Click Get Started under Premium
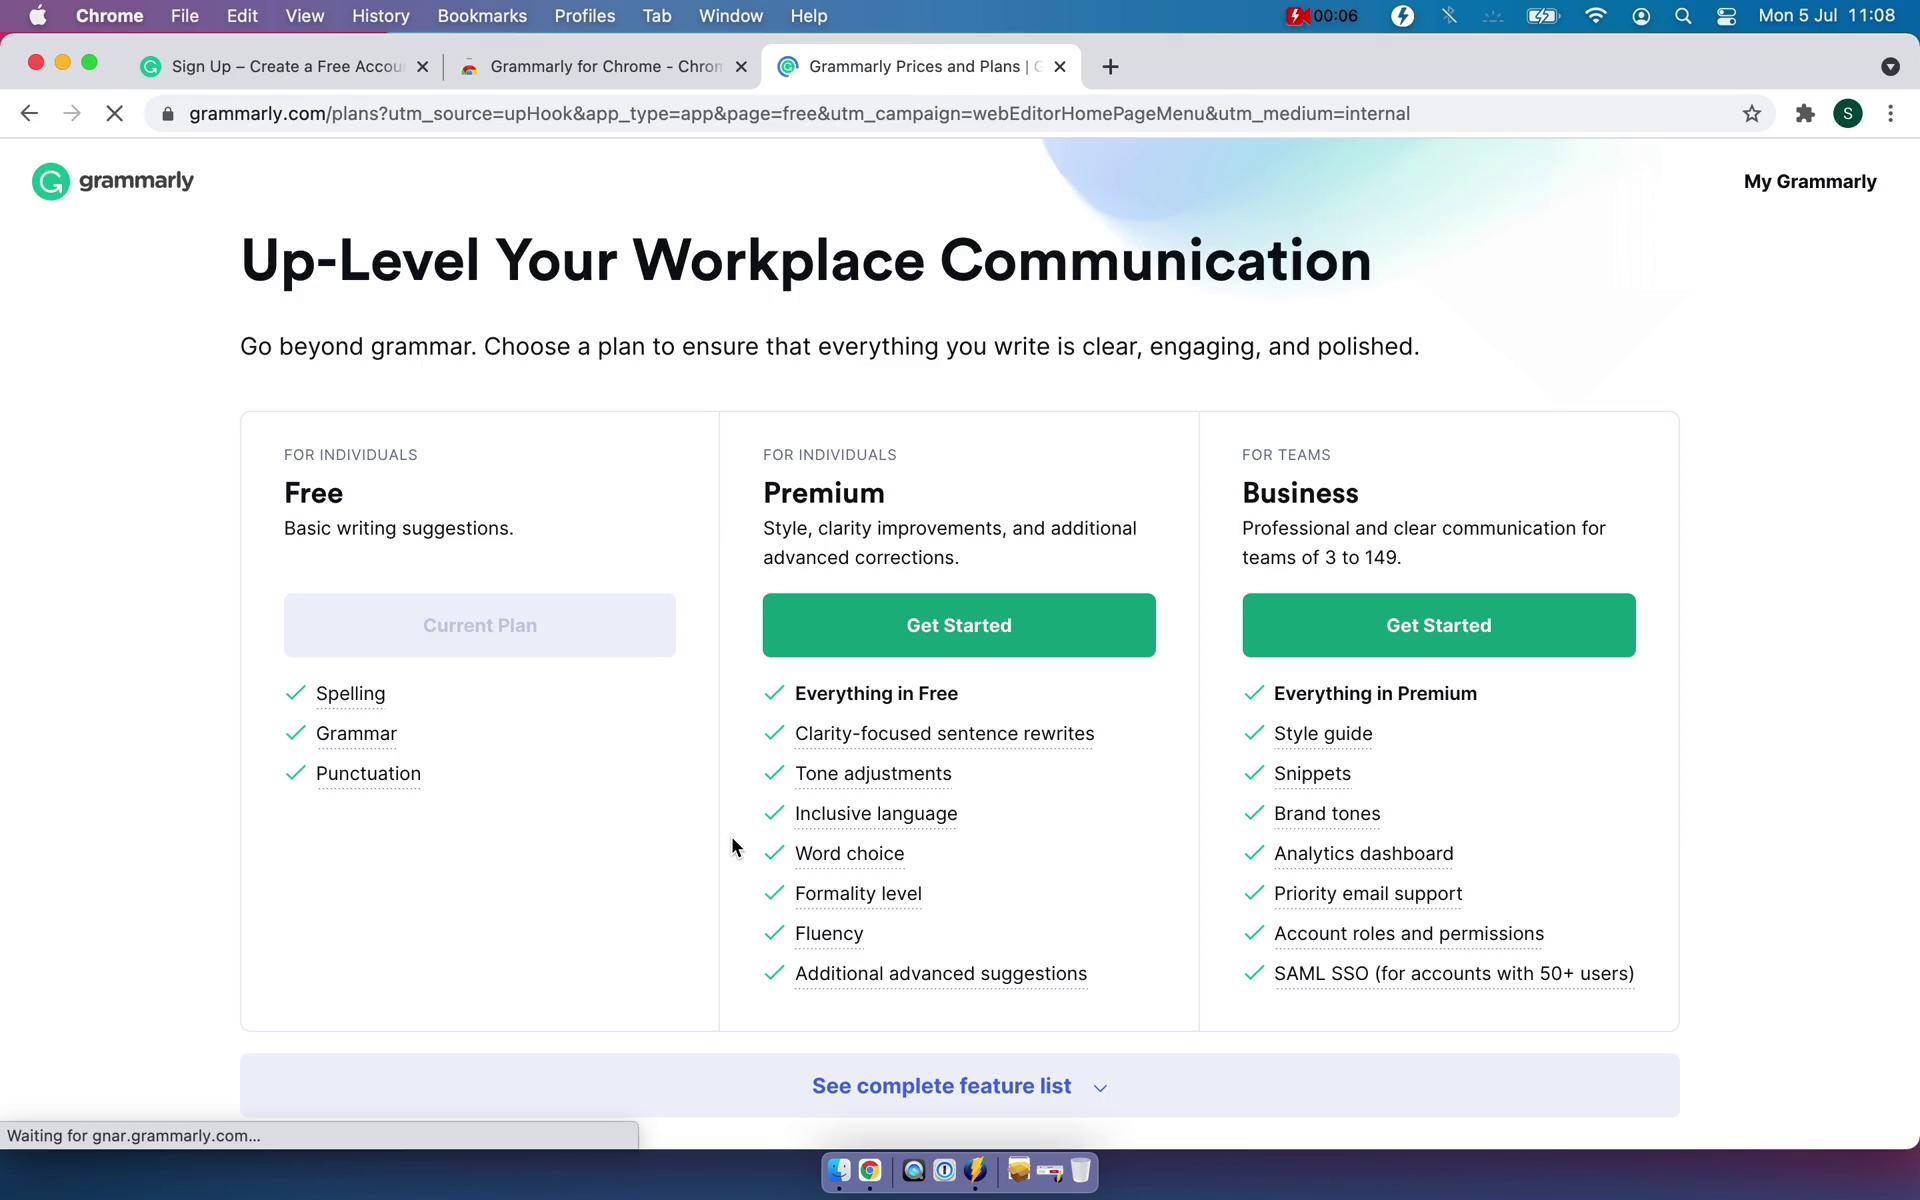The width and height of the screenshot is (1920, 1200). (x=959, y=625)
